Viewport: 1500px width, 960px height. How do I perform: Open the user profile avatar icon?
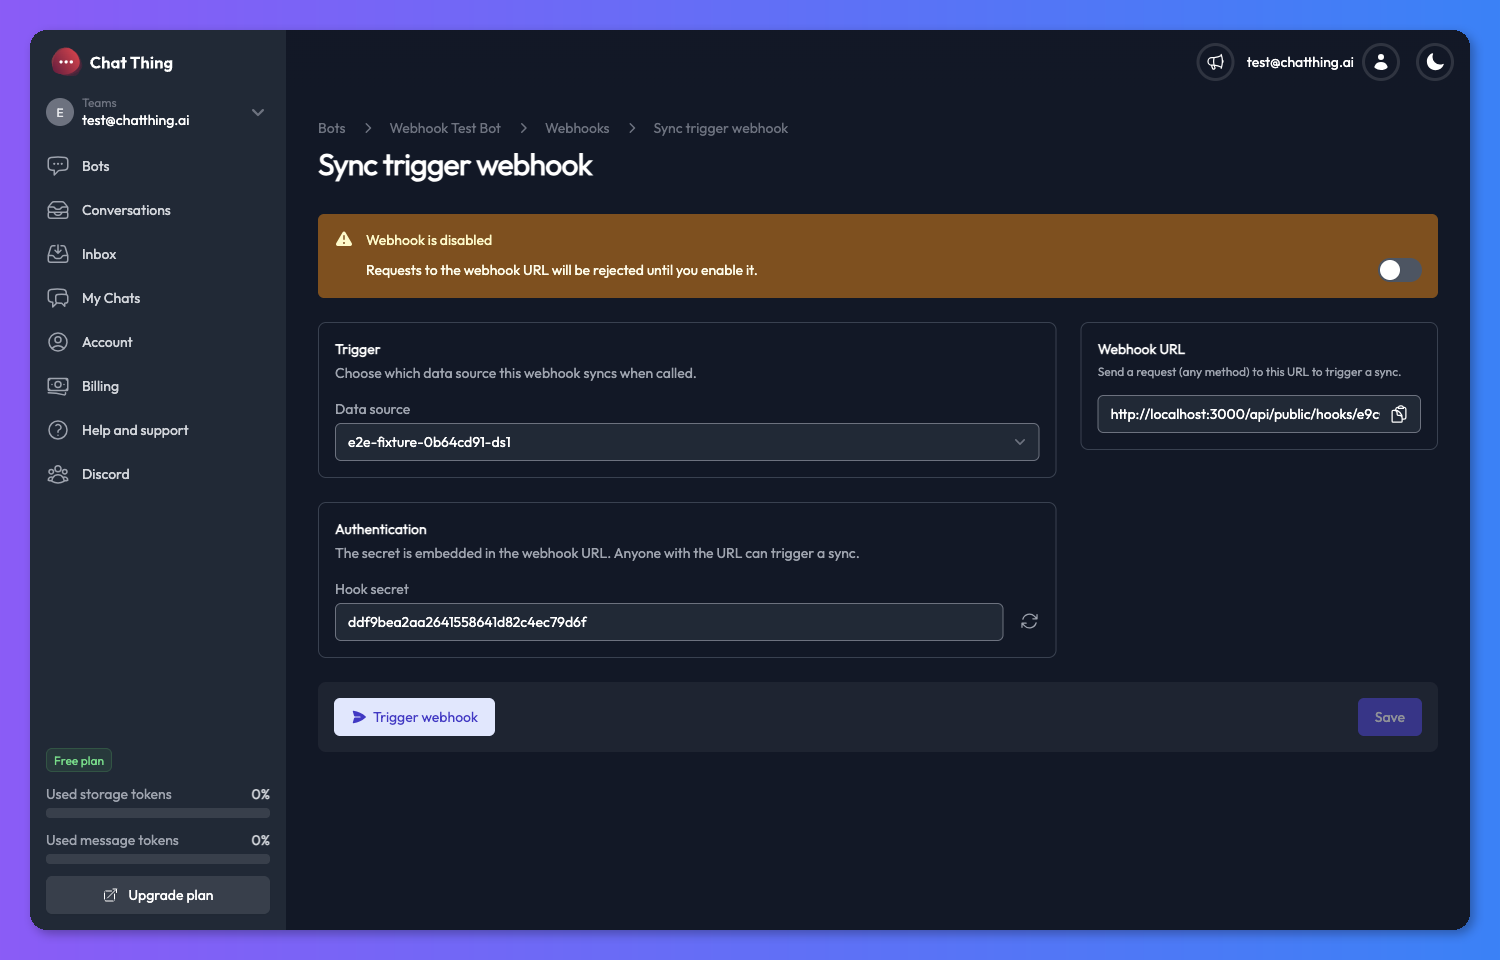point(1381,62)
